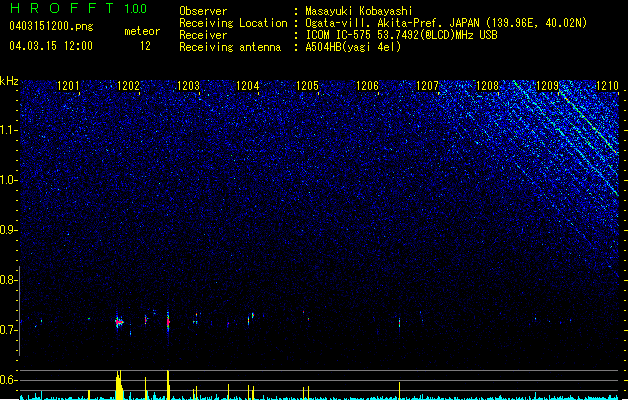629x400 pixels.
Task: Click the 0.7 kHz axis label
Action: pos(9,330)
